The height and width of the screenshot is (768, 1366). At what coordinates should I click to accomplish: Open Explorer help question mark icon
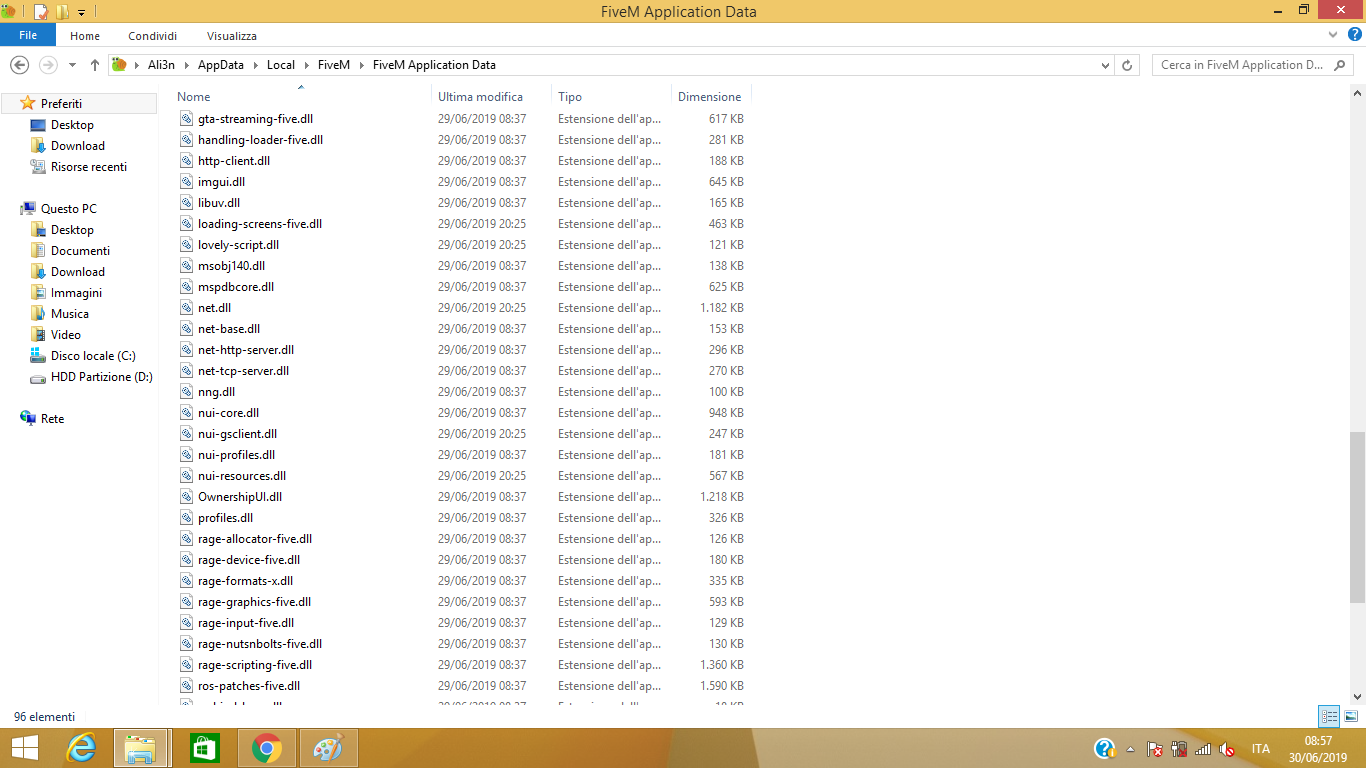(1355, 35)
